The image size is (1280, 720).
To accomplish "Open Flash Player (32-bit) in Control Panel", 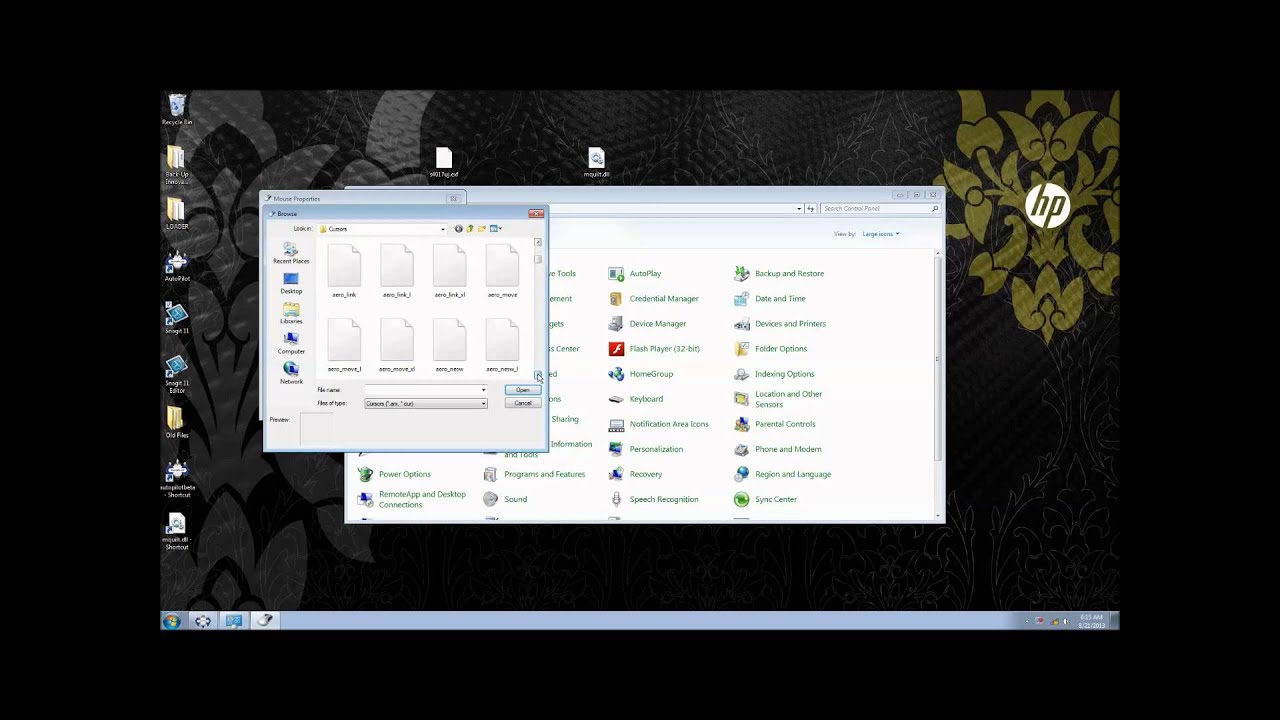I will tap(654, 348).
